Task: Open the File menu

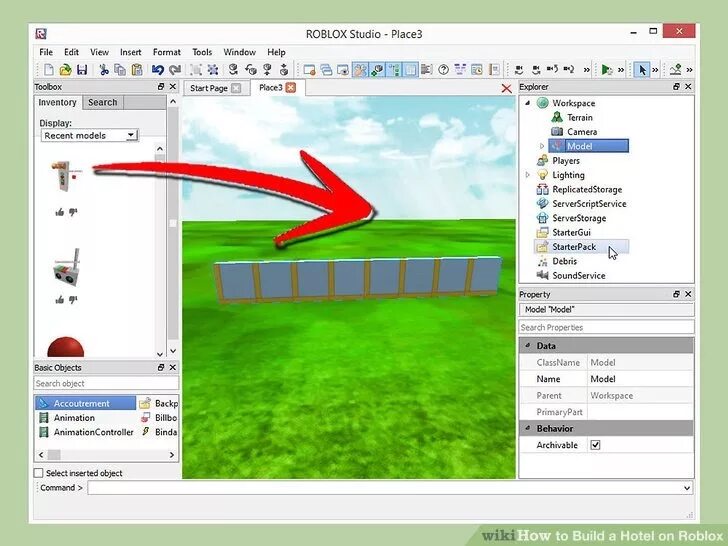Action: pos(46,52)
